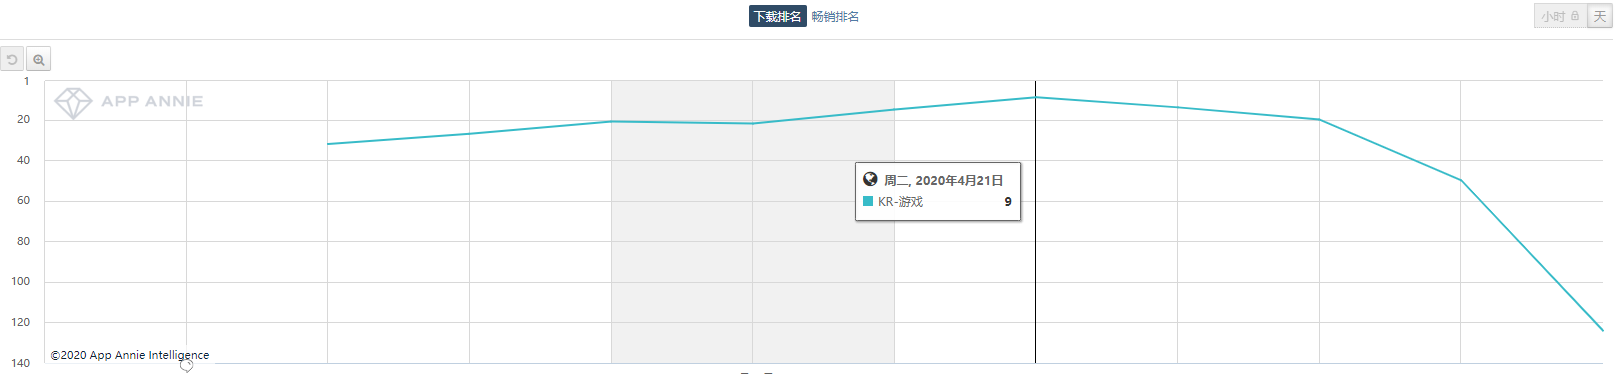
Task: Switch to the 畅销排名 tab
Action: tap(835, 16)
